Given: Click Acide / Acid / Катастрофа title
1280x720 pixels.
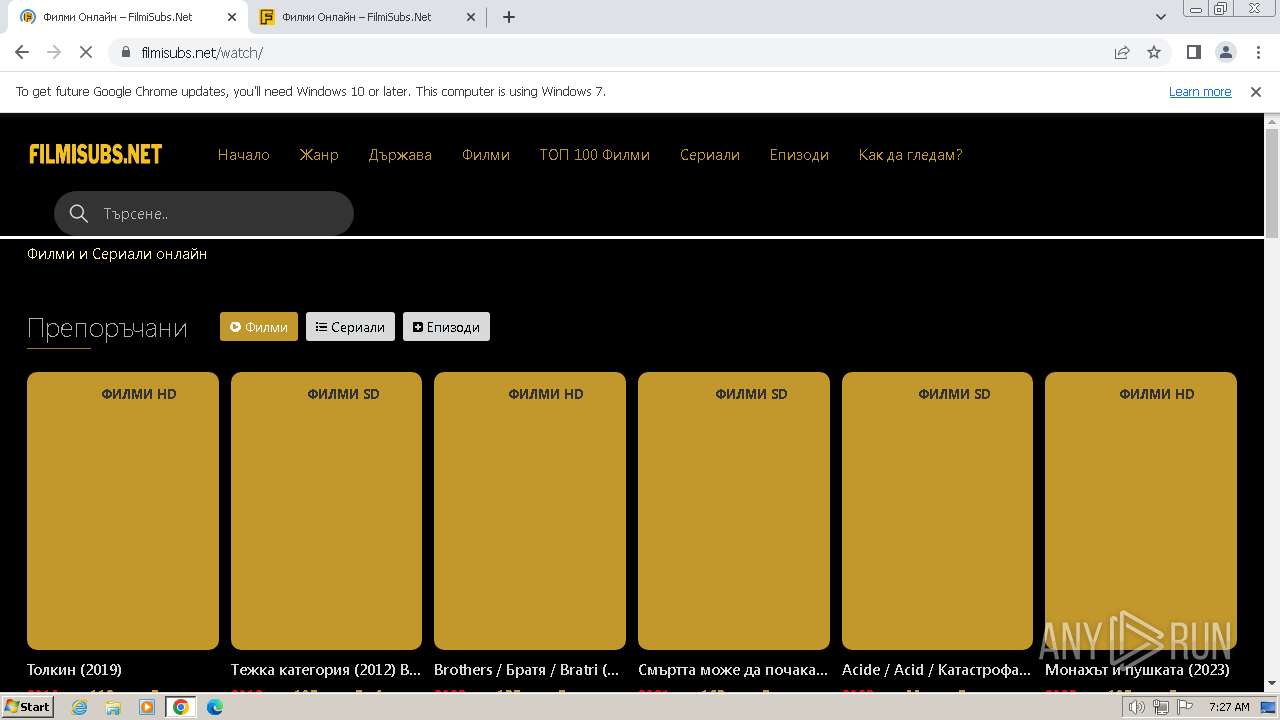Looking at the screenshot, I should pos(936,670).
